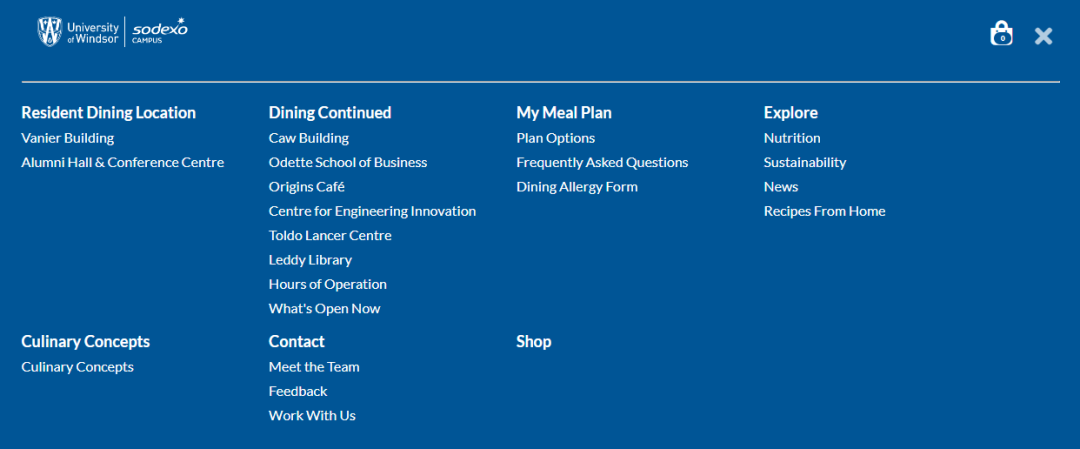This screenshot has height=449, width=1080.
Task: Open Odette School of Business page
Action: (348, 163)
